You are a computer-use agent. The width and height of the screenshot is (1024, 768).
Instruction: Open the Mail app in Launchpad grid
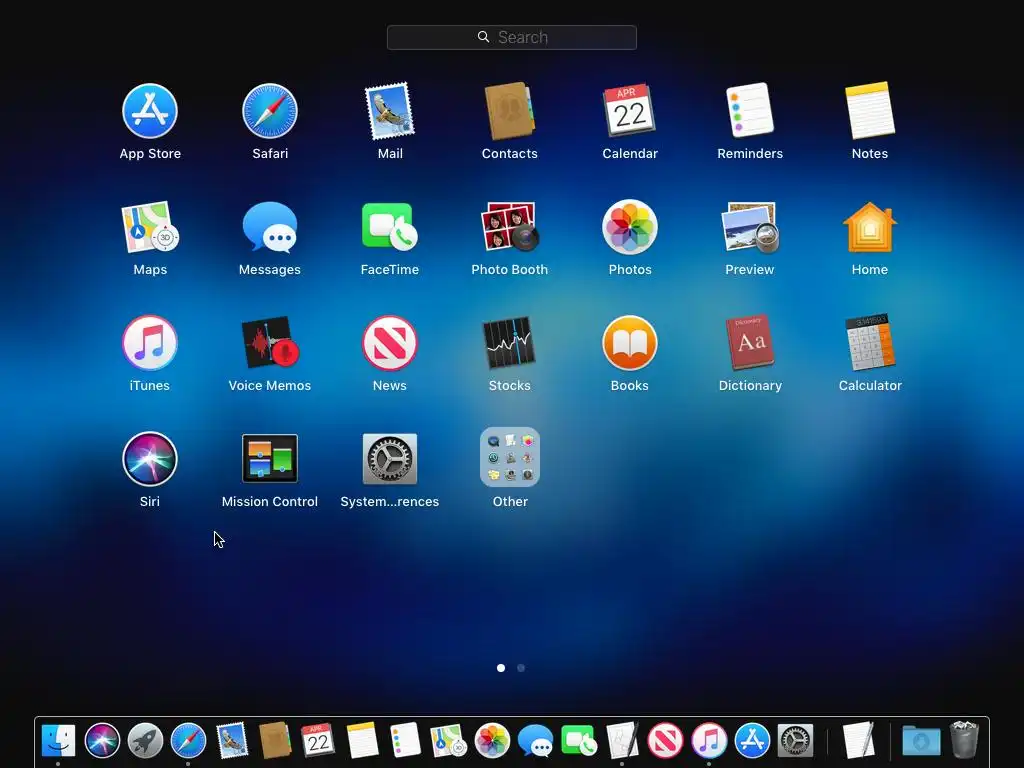[x=390, y=111]
